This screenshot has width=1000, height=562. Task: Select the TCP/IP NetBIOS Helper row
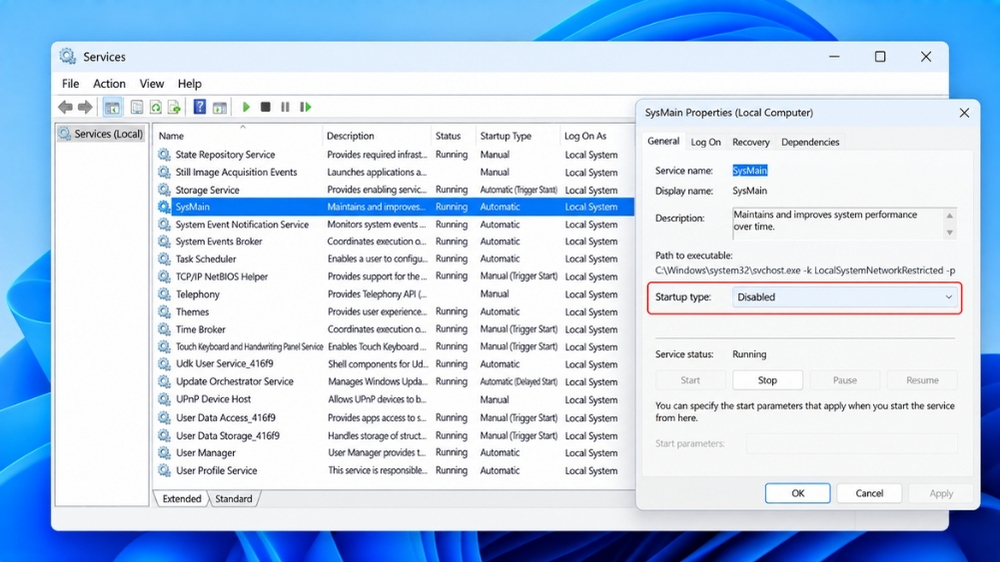(395, 277)
